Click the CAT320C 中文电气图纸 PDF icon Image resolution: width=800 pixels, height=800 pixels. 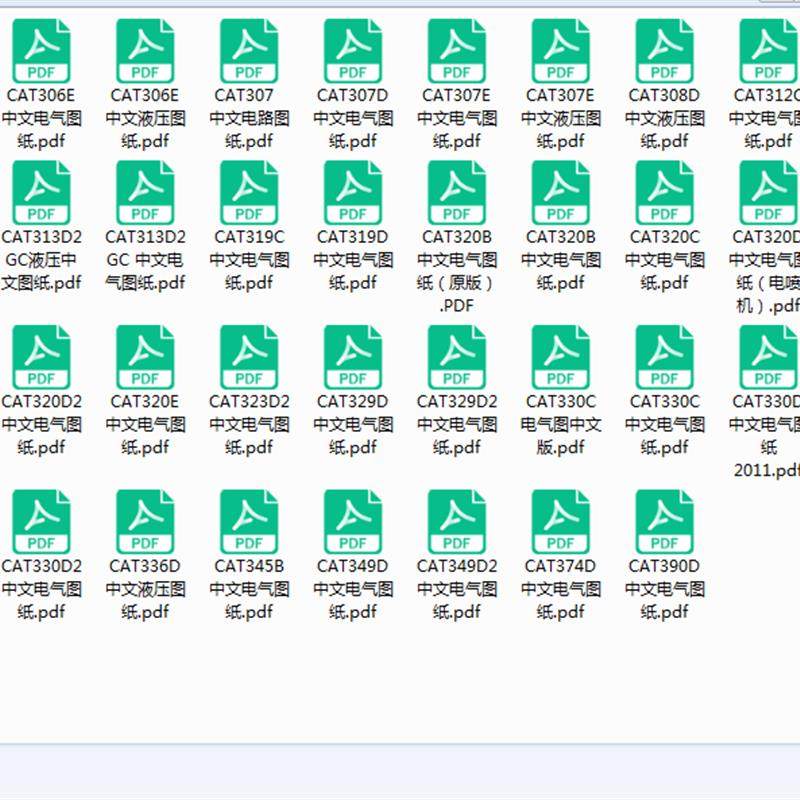[x=664, y=192]
